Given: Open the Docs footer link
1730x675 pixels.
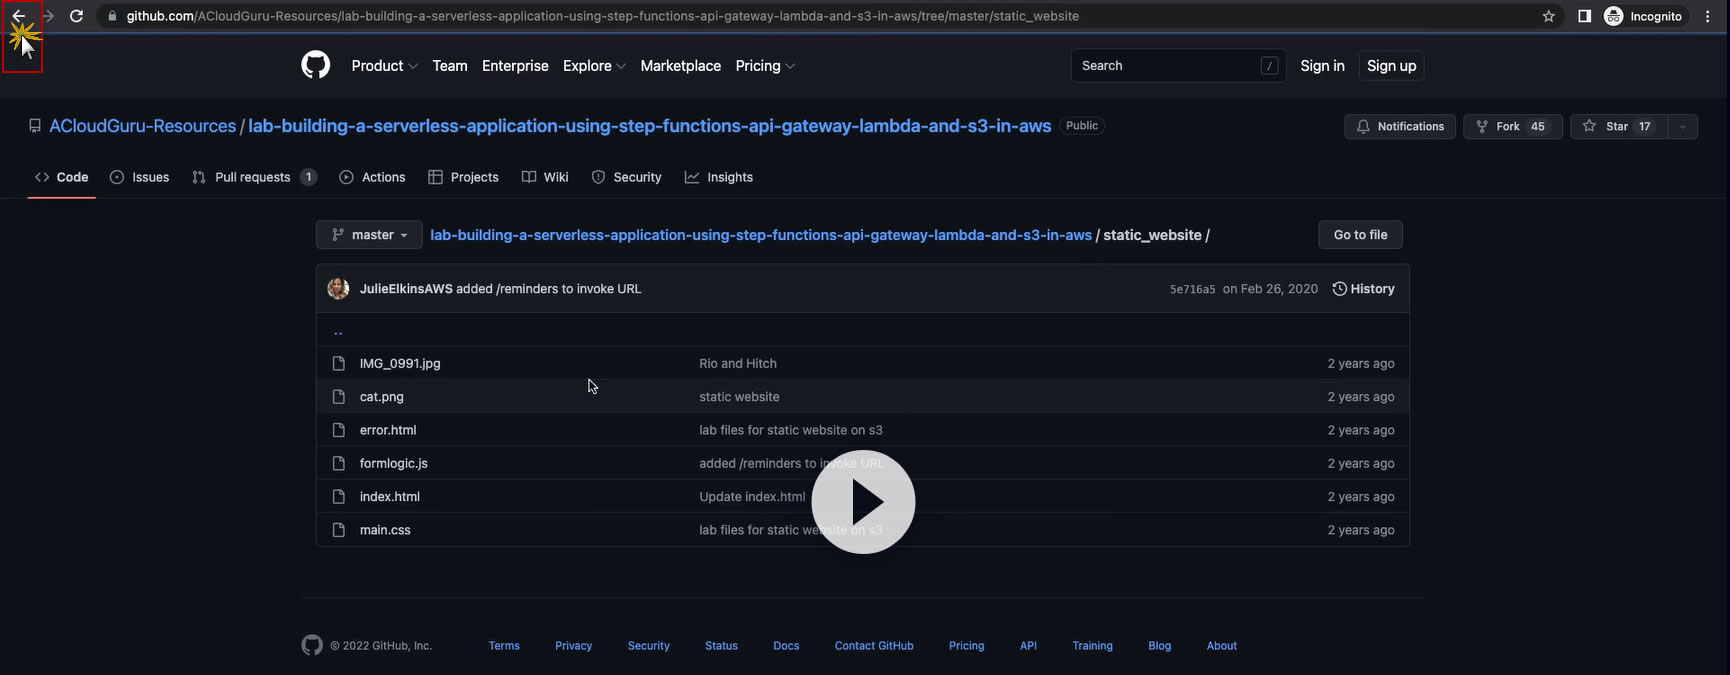Looking at the screenshot, I should point(786,646).
